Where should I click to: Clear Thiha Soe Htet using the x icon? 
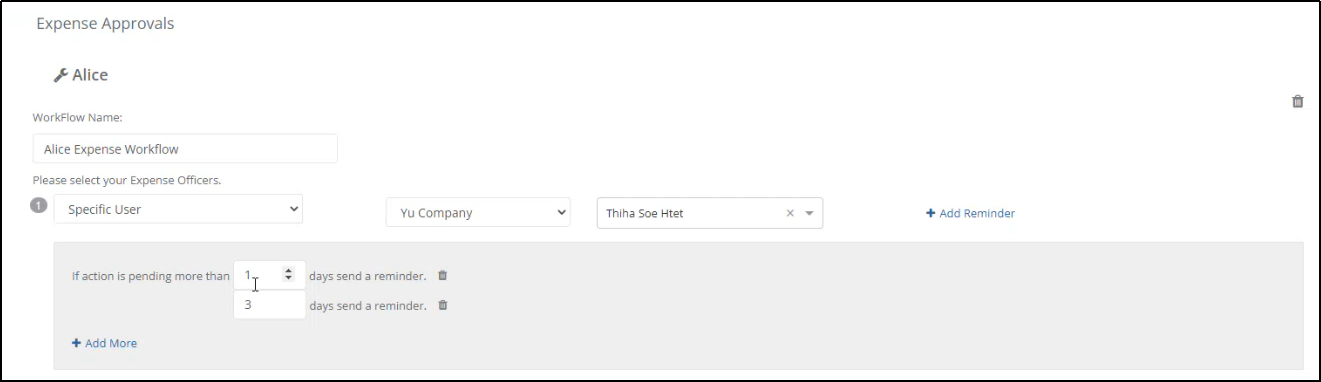coord(790,213)
